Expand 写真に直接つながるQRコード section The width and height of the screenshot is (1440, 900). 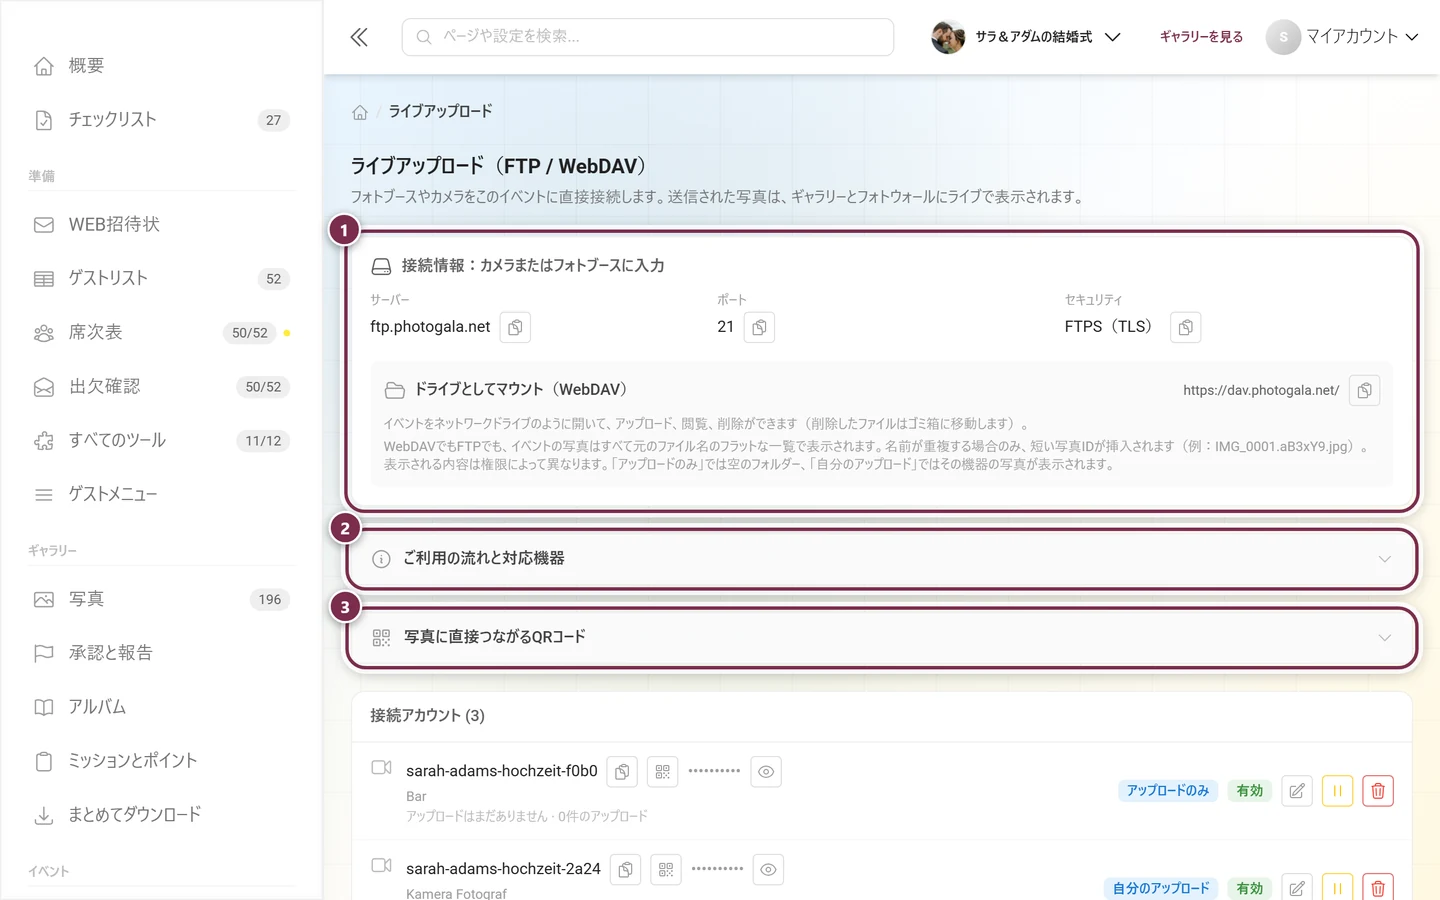point(881,638)
